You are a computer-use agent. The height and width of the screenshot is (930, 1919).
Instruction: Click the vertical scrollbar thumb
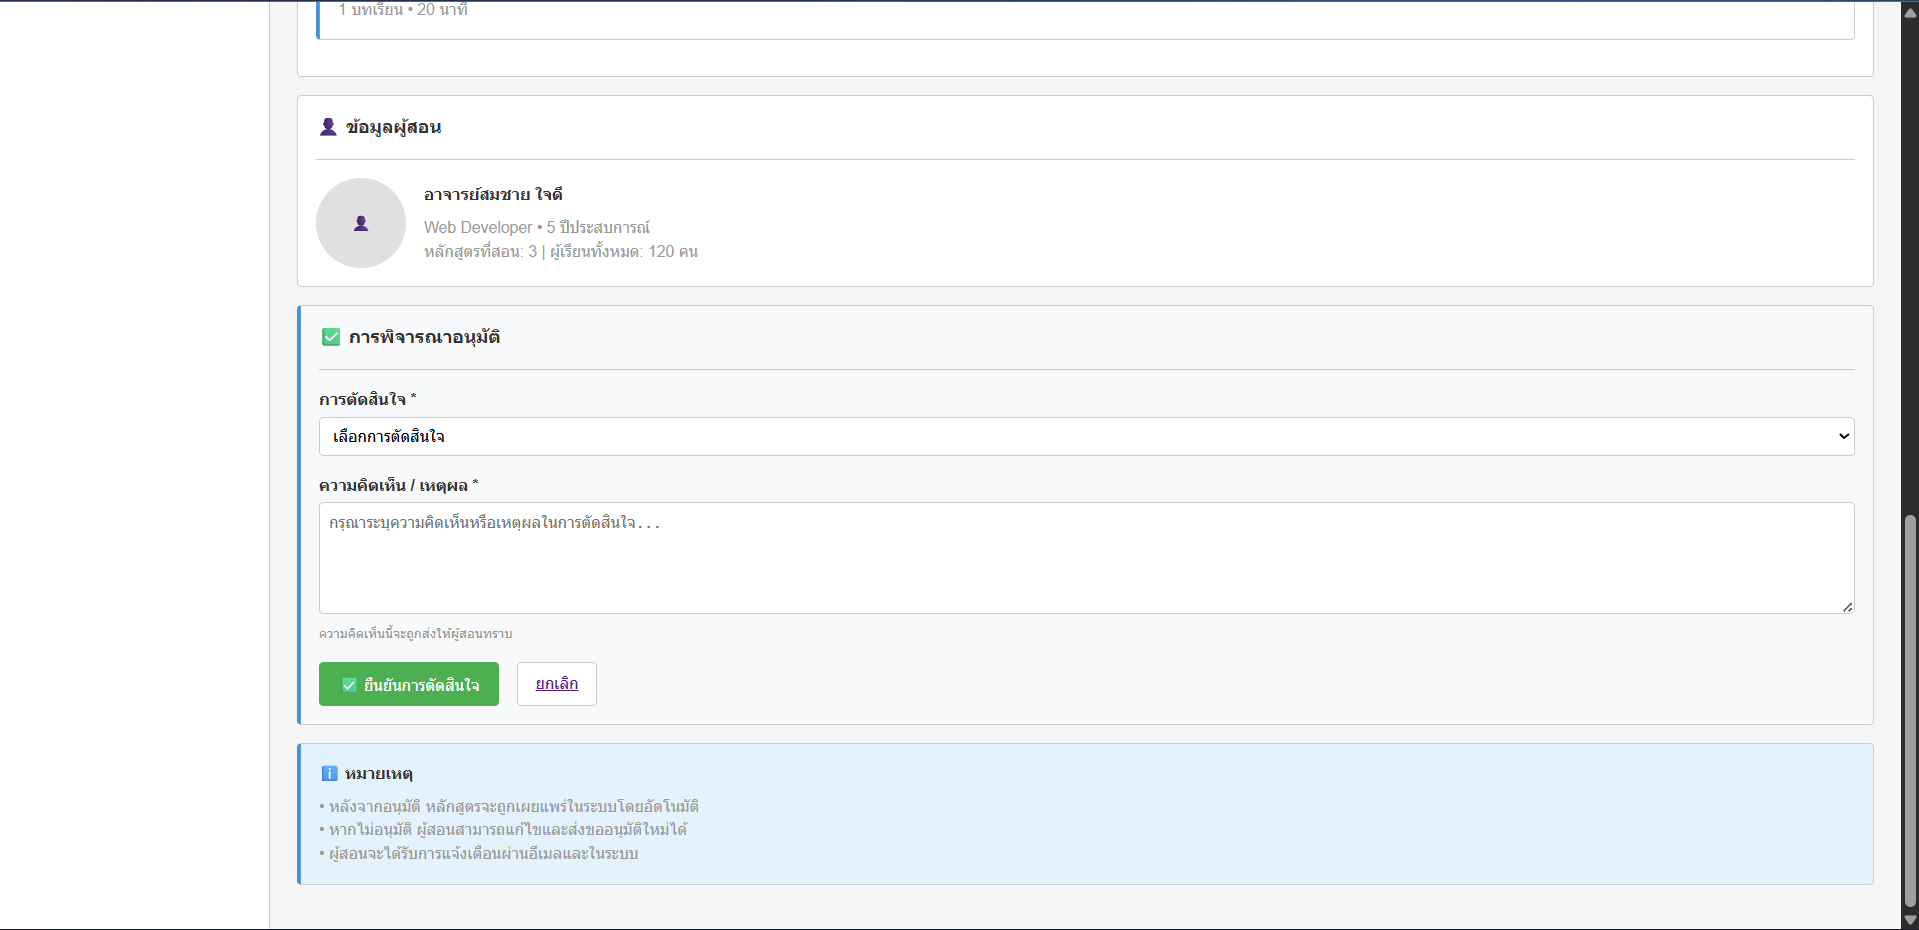(1910, 710)
